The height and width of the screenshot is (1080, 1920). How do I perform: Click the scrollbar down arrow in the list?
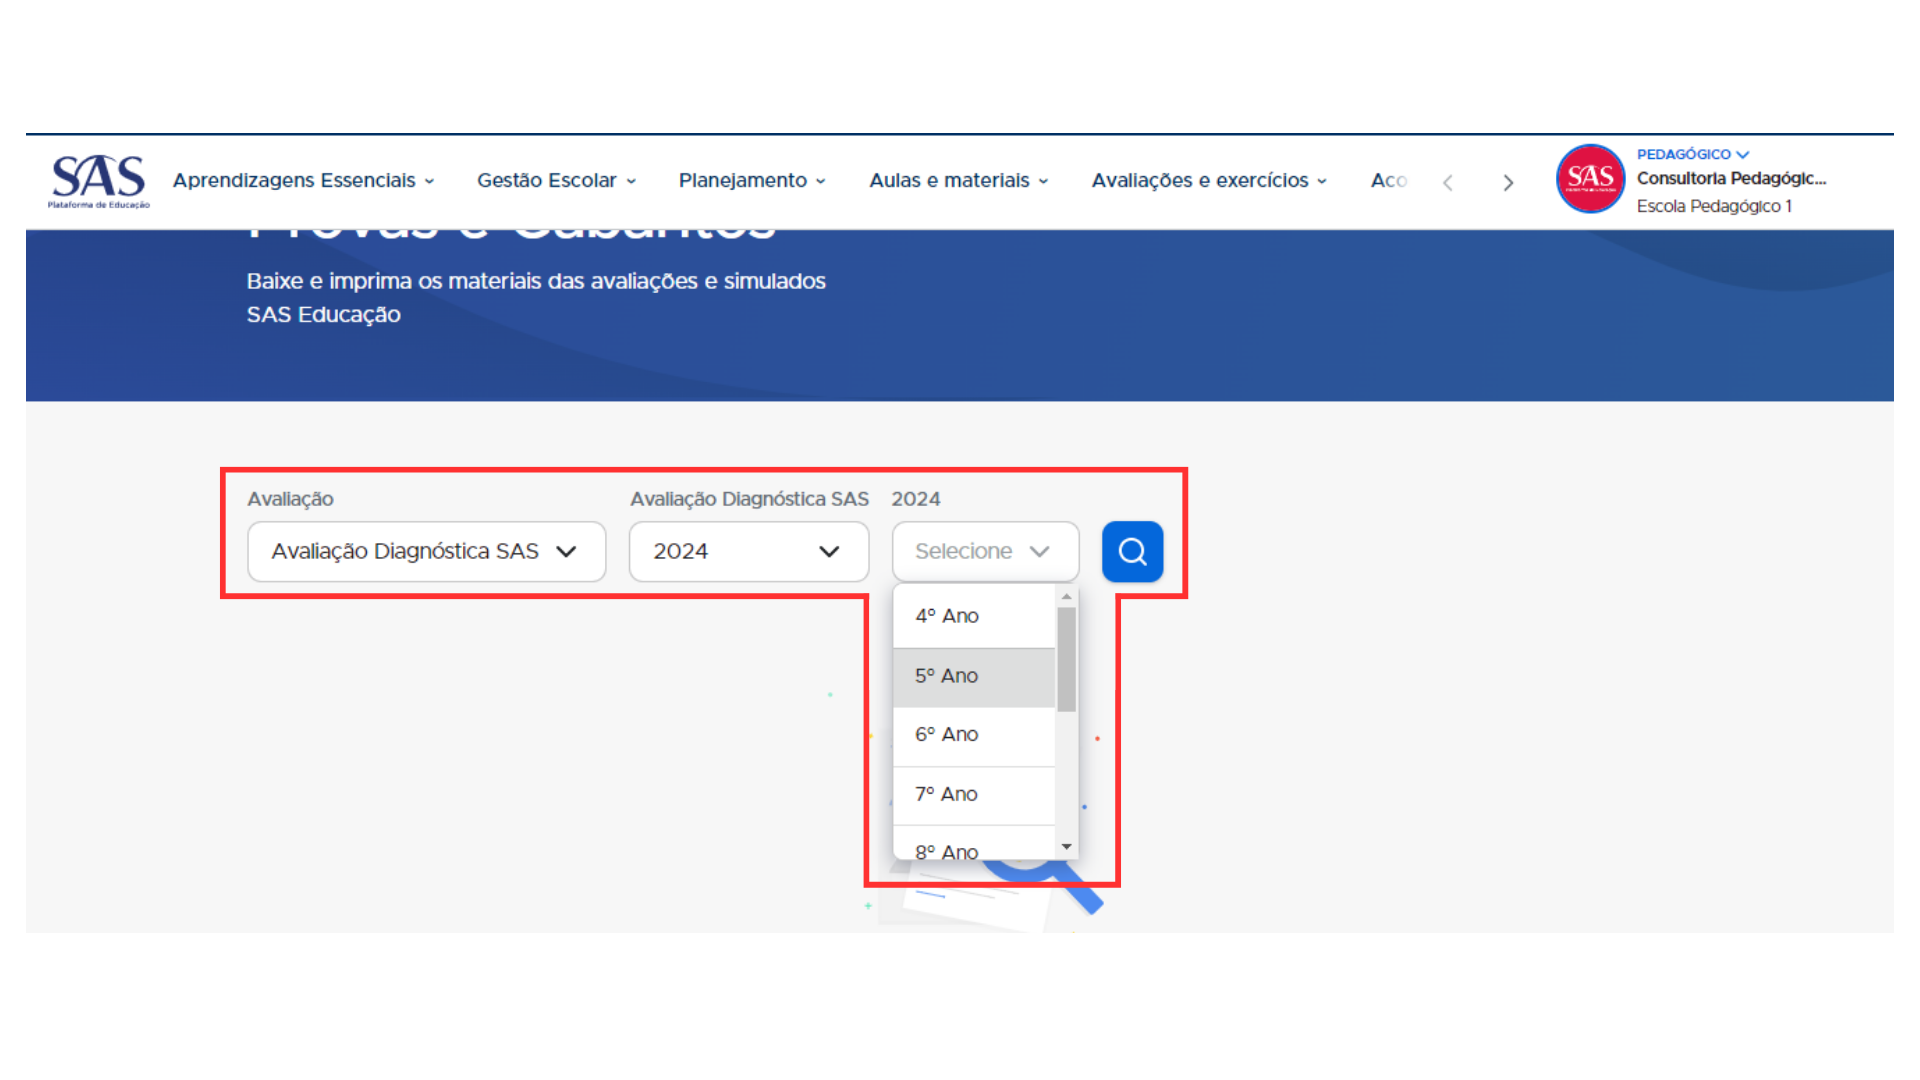click(x=1066, y=847)
